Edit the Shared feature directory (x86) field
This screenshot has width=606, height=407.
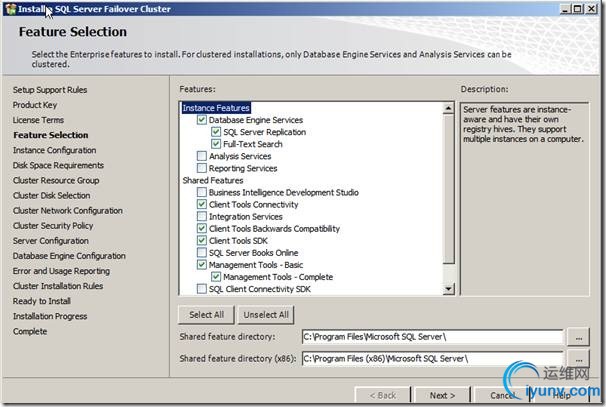(x=432, y=359)
